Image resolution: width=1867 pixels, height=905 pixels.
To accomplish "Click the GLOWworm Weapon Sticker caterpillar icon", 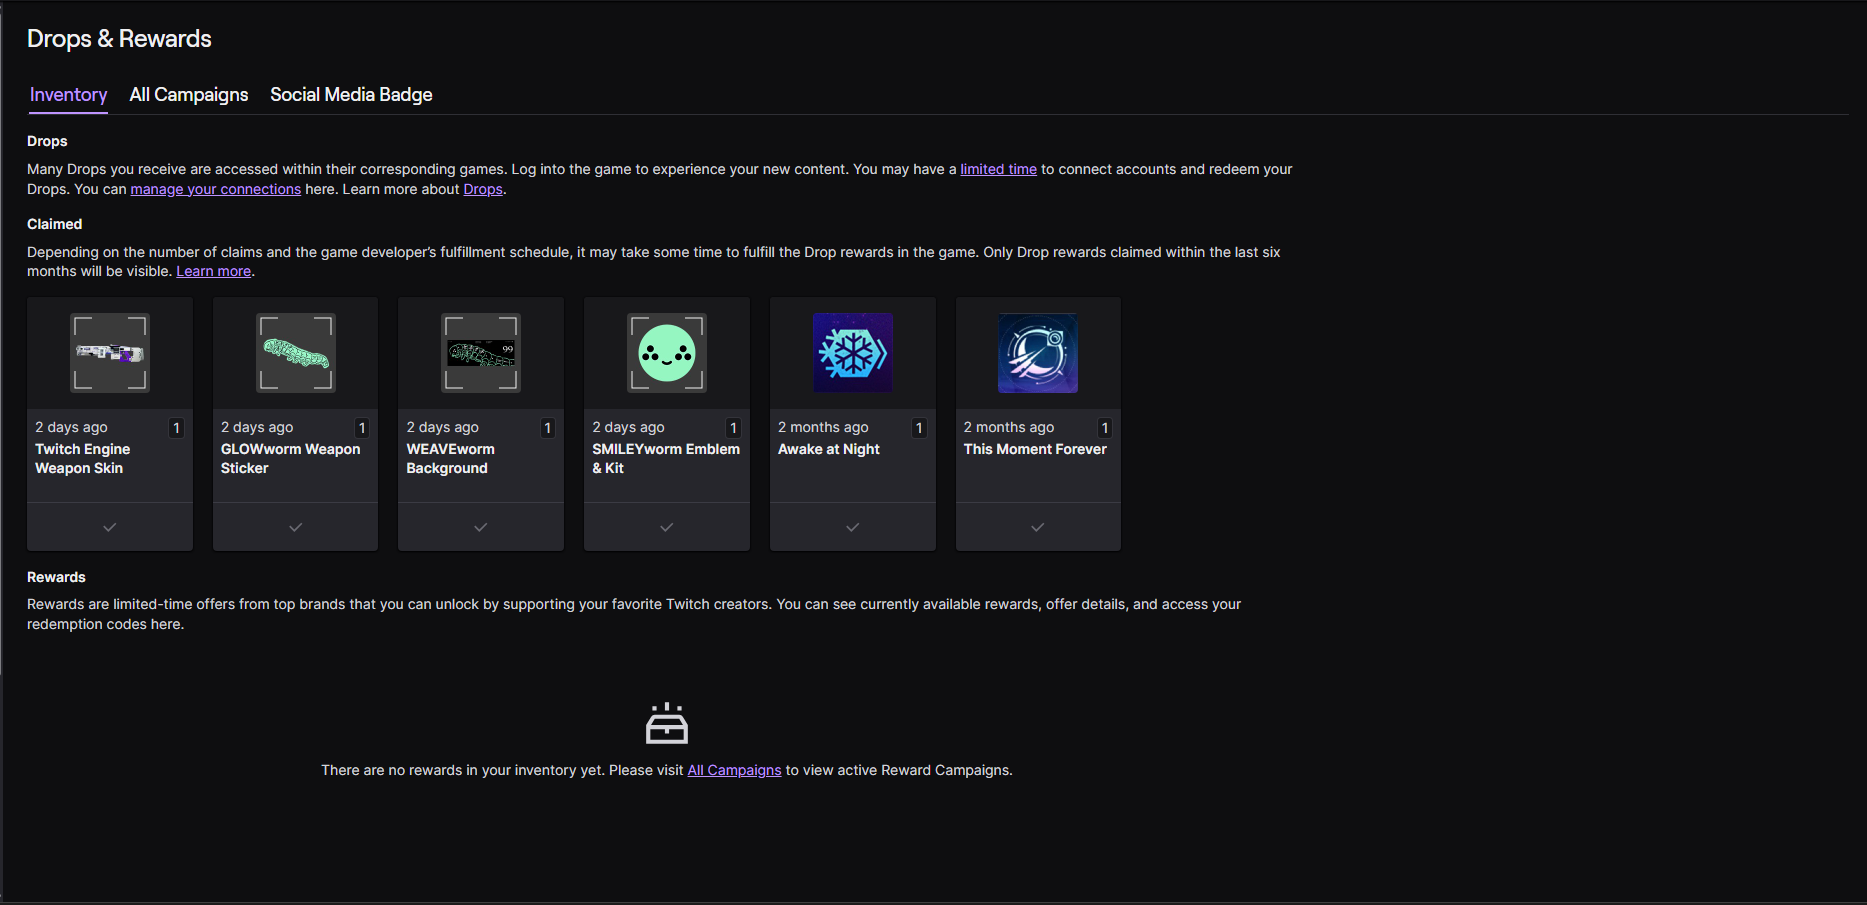I will [x=296, y=353].
